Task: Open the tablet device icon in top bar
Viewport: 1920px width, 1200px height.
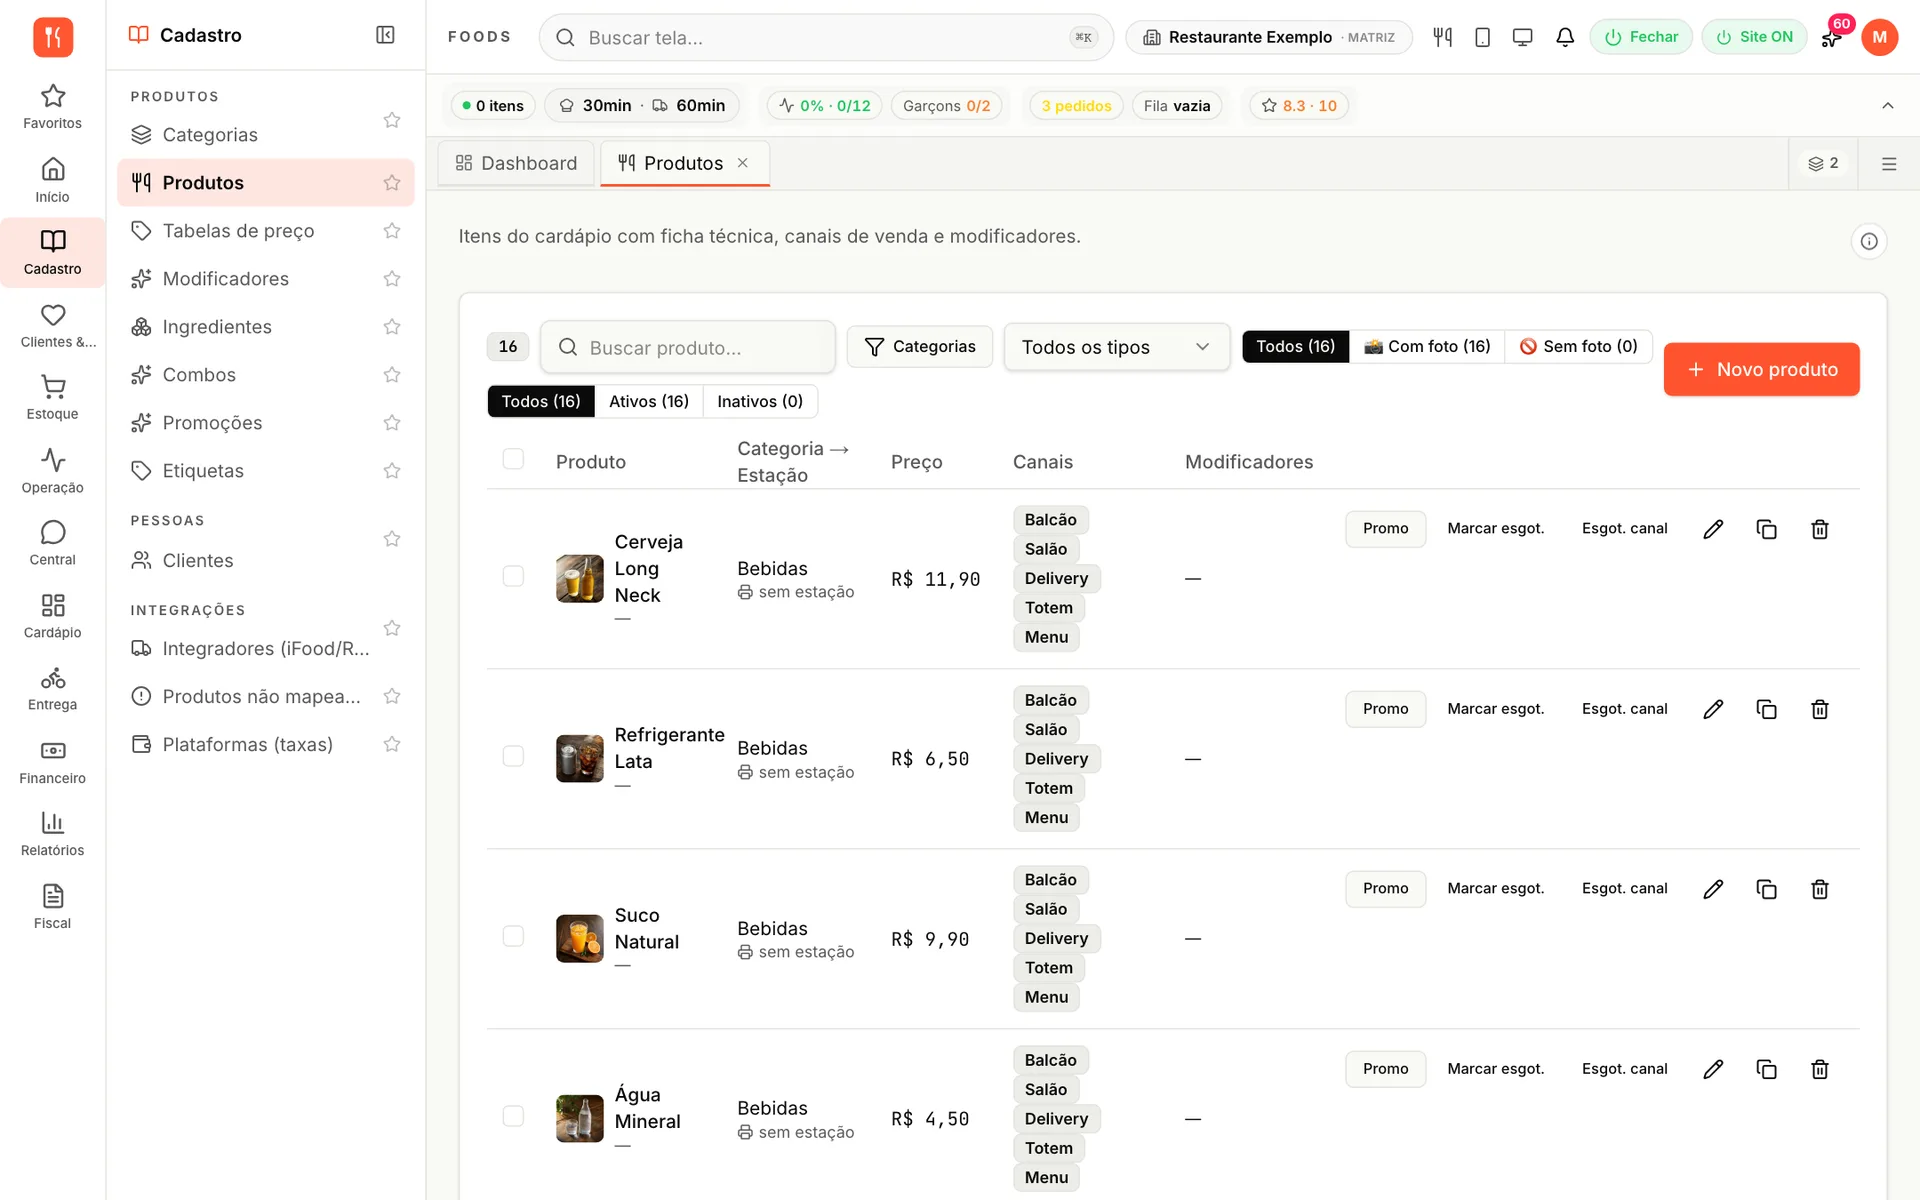Action: [1483, 37]
